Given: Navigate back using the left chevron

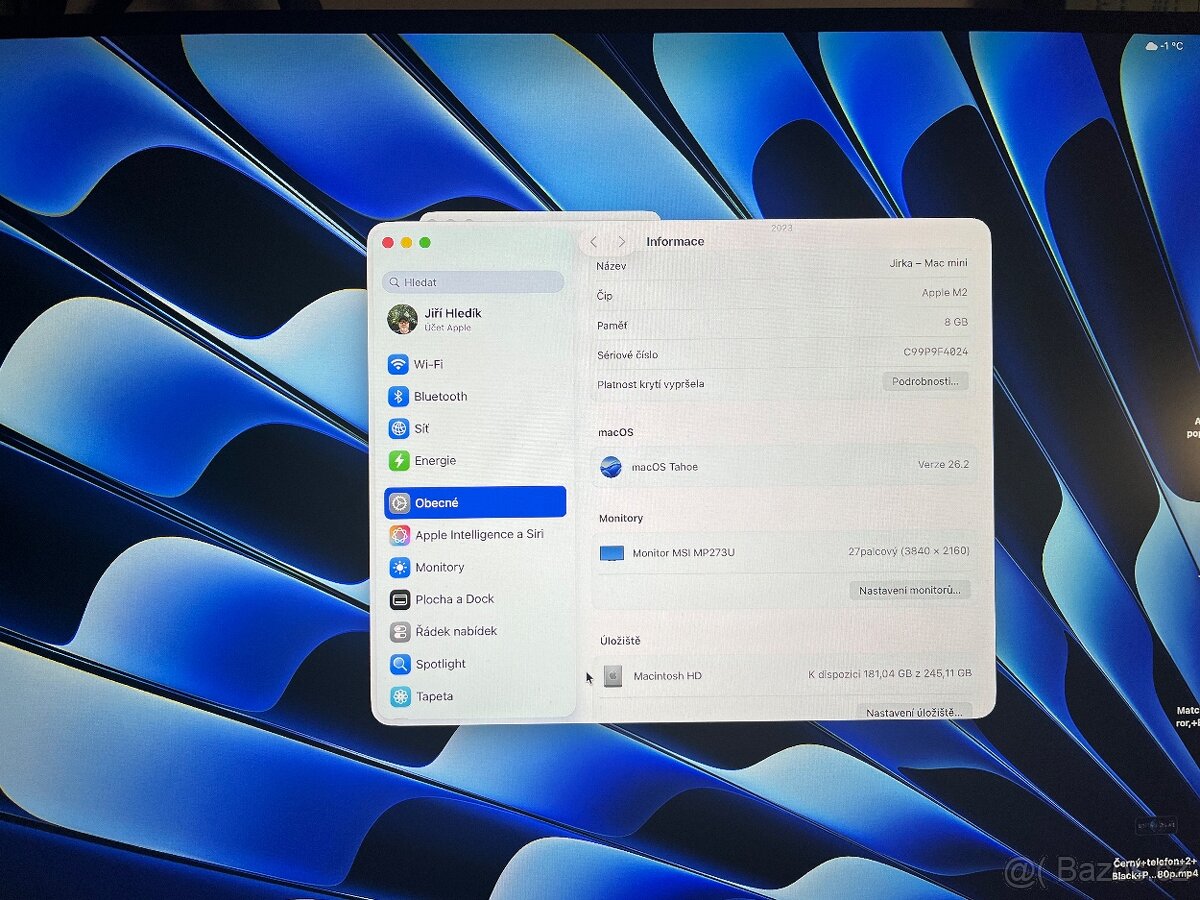Looking at the screenshot, I should point(593,241).
